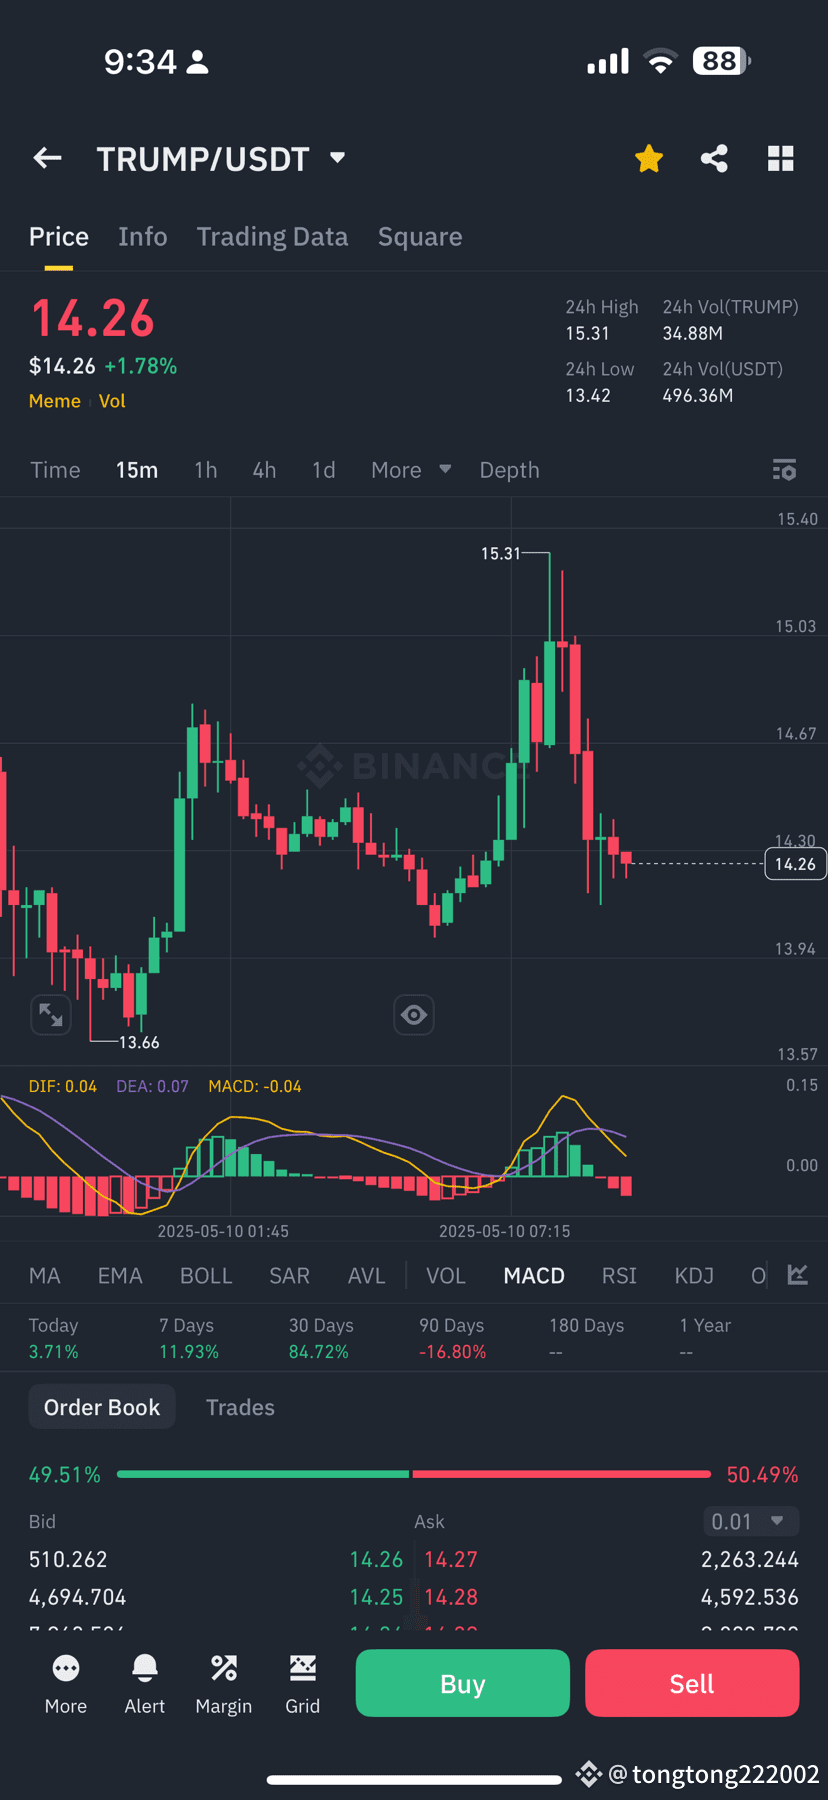The width and height of the screenshot is (828, 1800).
Task: Tap the MACD DIF/DEA values legend
Action: [165, 1086]
